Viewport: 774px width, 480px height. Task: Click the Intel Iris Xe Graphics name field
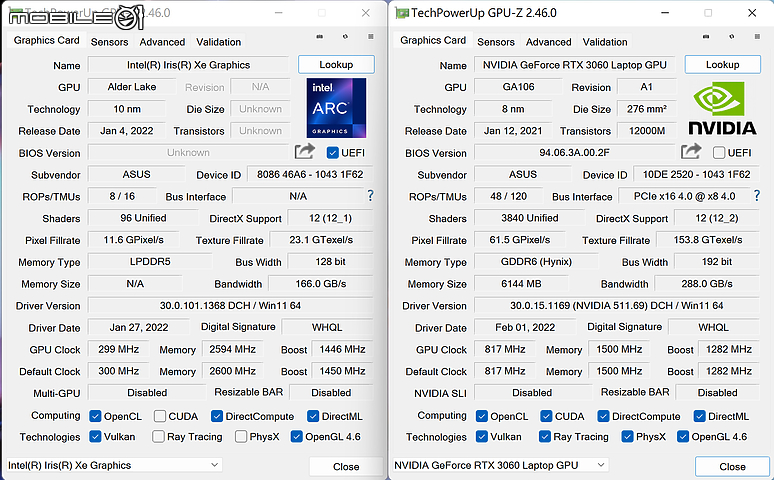tap(189, 65)
